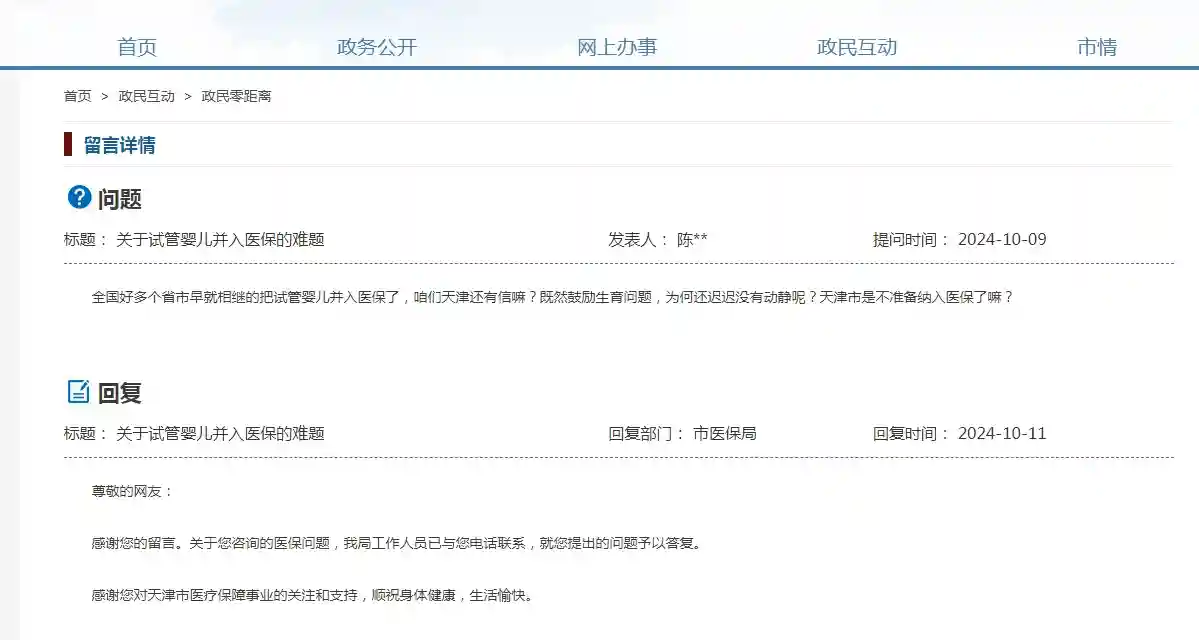Click the reply edit icon beside 回复
The width and height of the screenshot is (1199, 640).
(79, 392)
